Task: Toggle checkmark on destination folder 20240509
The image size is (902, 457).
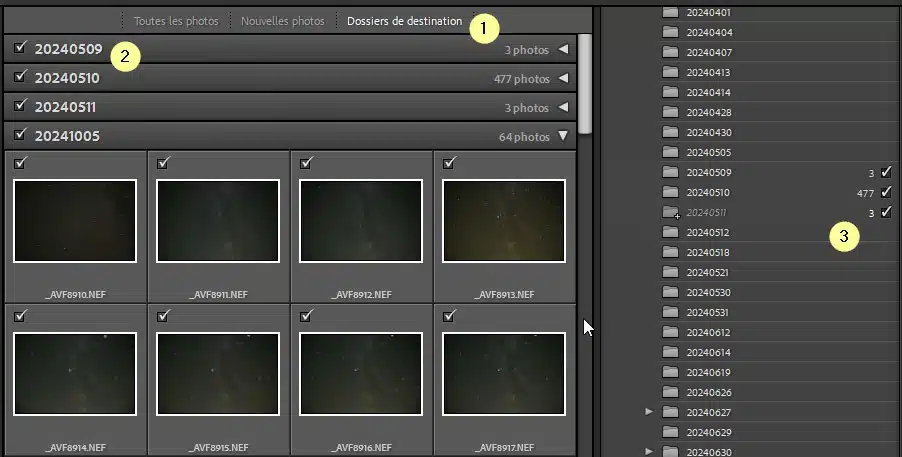Action: pyautogui.click(x=886, y=172)
